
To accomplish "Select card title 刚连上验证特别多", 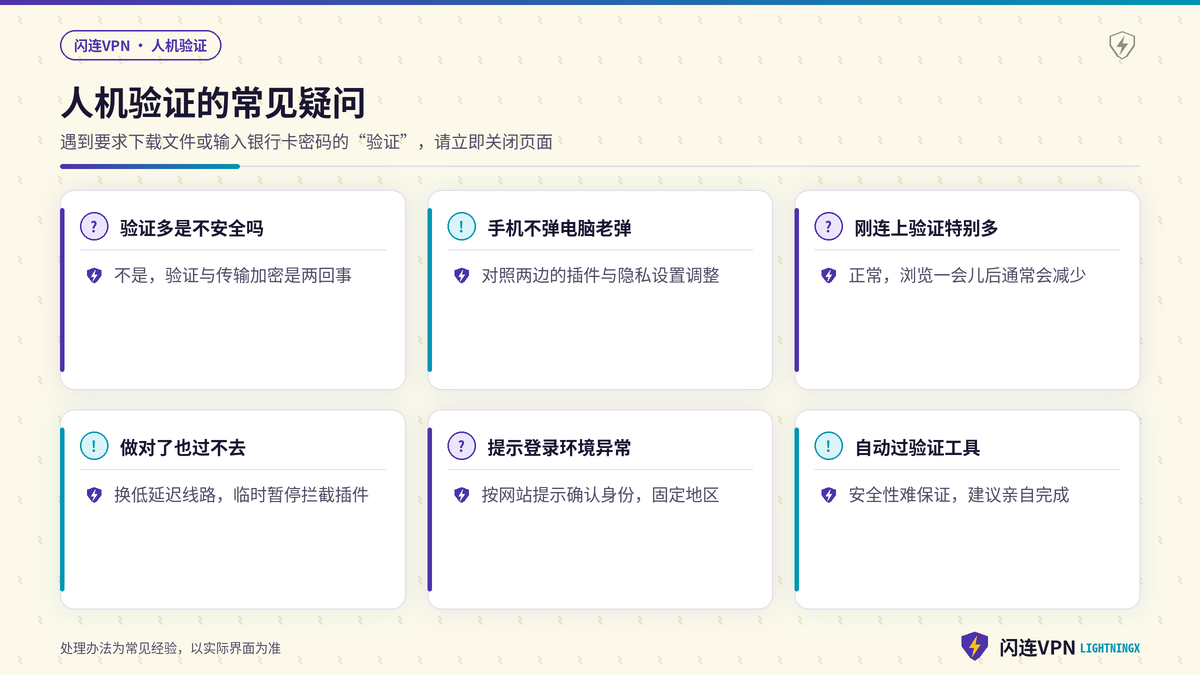I will pos(926,228).
